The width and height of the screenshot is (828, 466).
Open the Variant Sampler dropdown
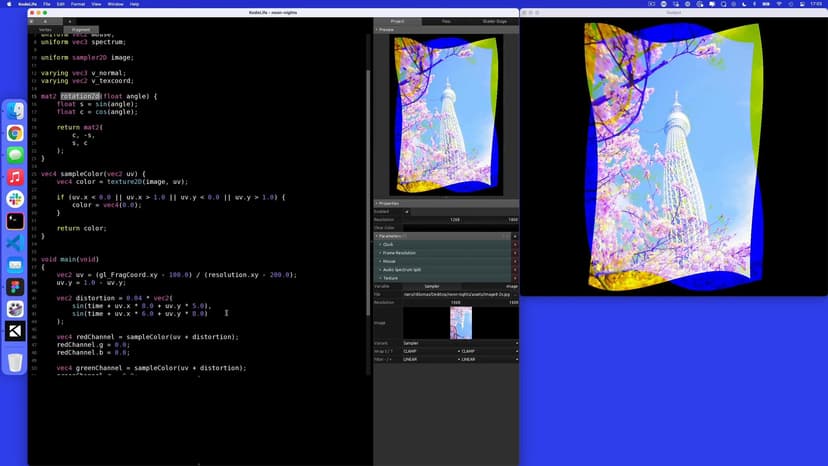460,343
